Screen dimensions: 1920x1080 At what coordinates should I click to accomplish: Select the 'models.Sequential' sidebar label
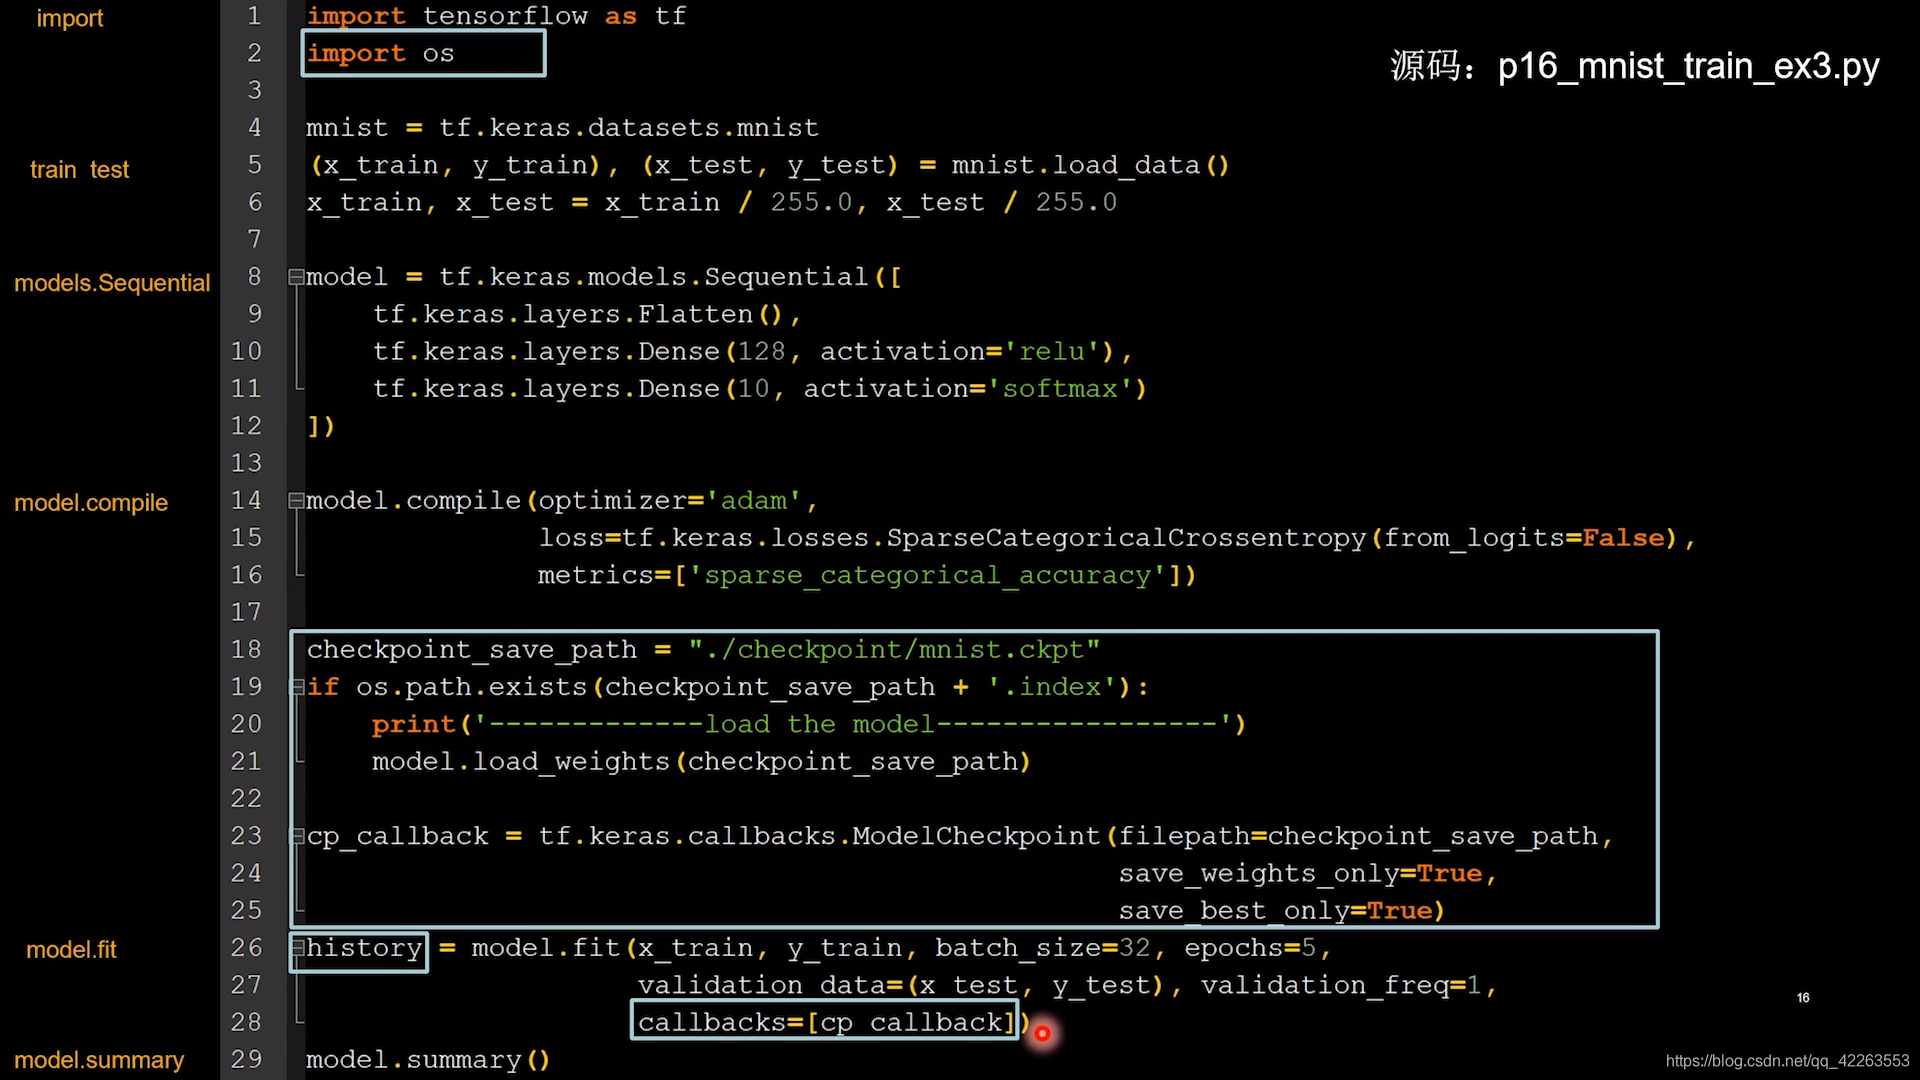tap(113, 282)
